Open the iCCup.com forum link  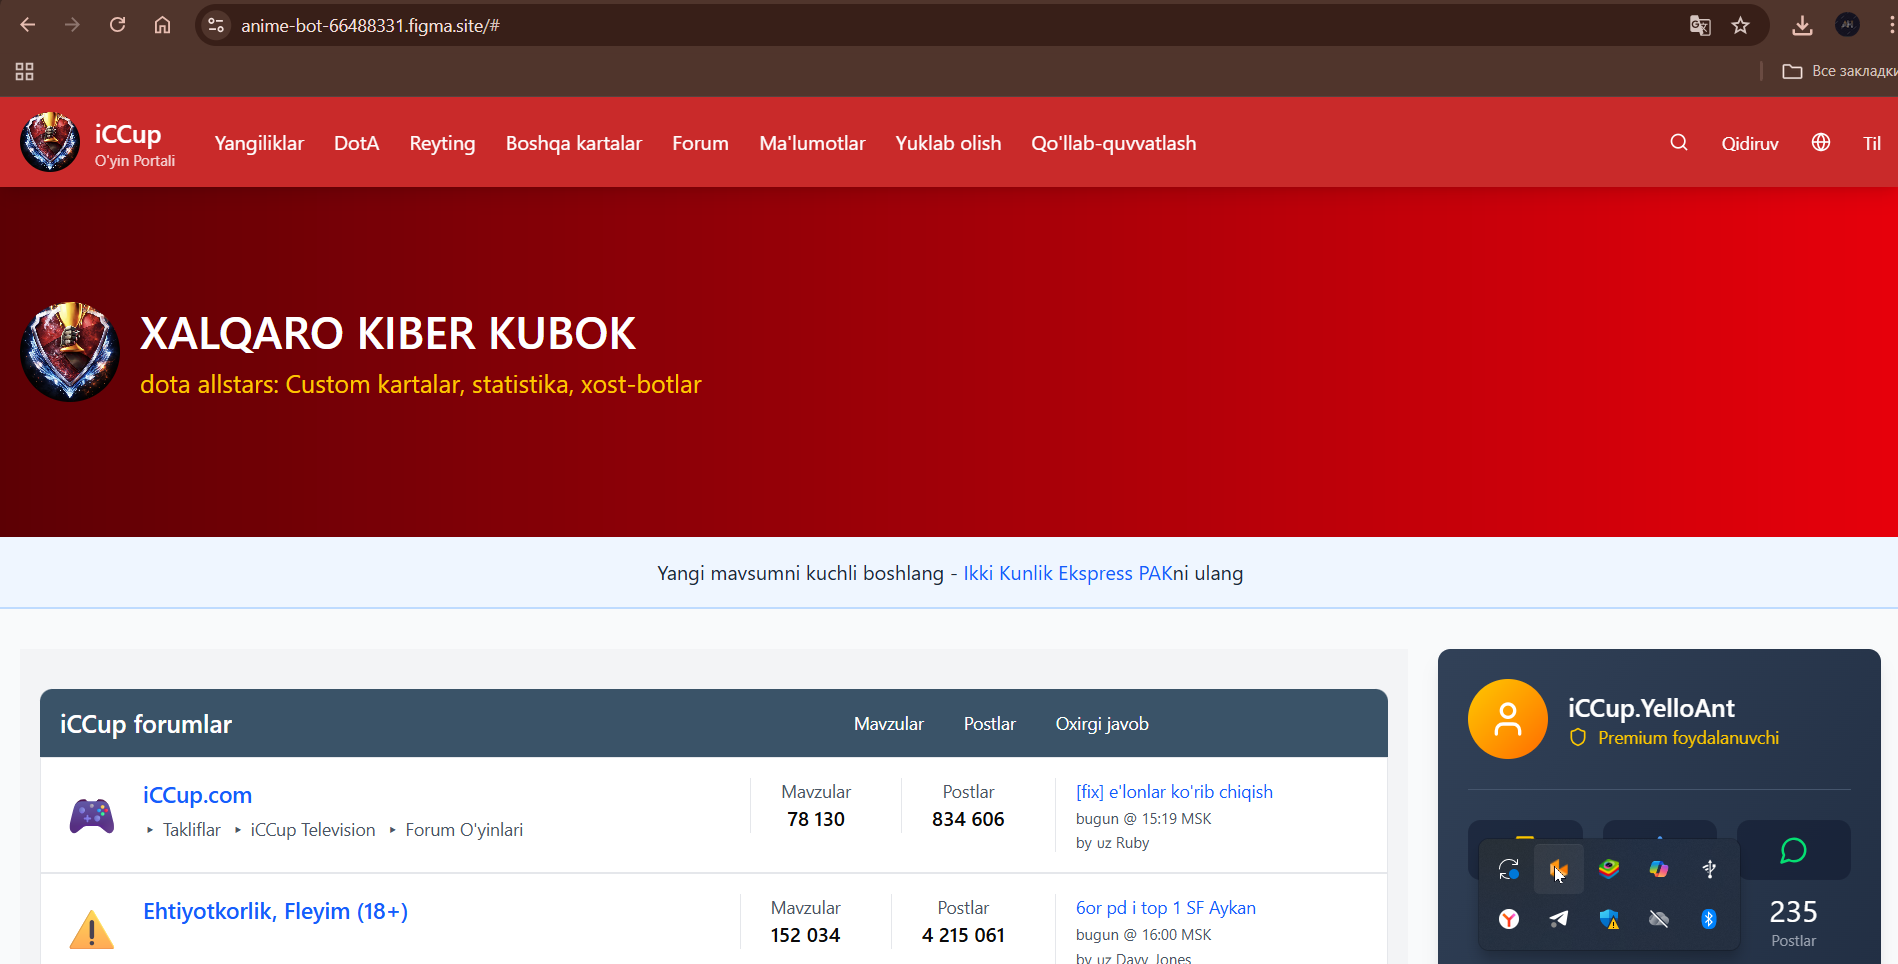(x=198, y=795)
